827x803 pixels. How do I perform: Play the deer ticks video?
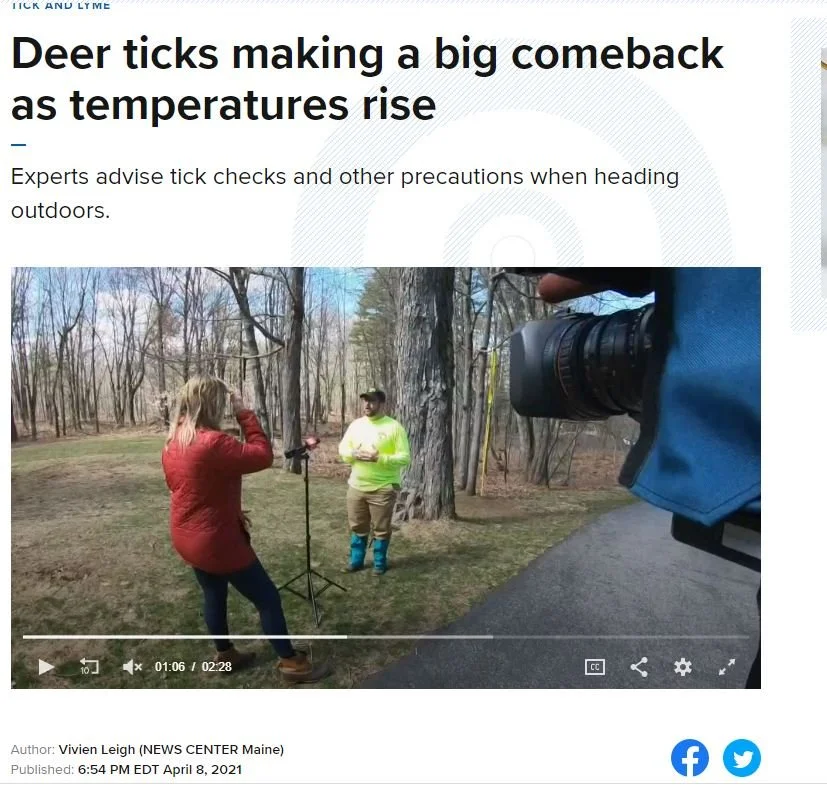tap(46, 667)
